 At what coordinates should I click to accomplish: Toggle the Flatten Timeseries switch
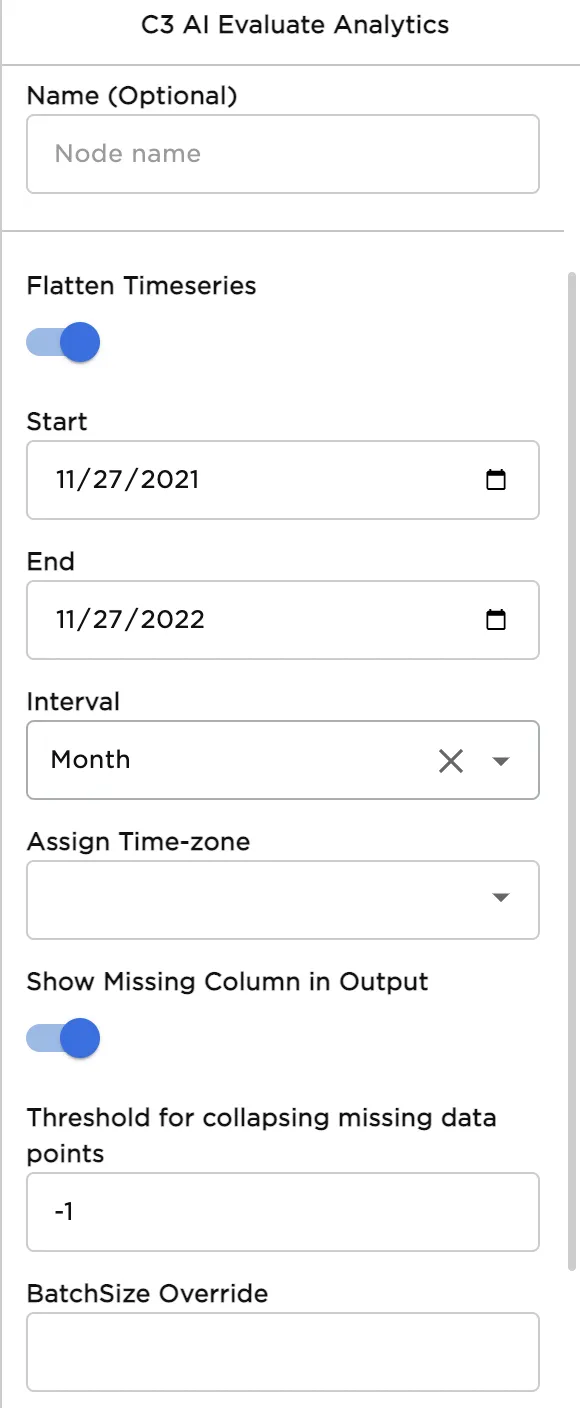click(x=63, y=342)
